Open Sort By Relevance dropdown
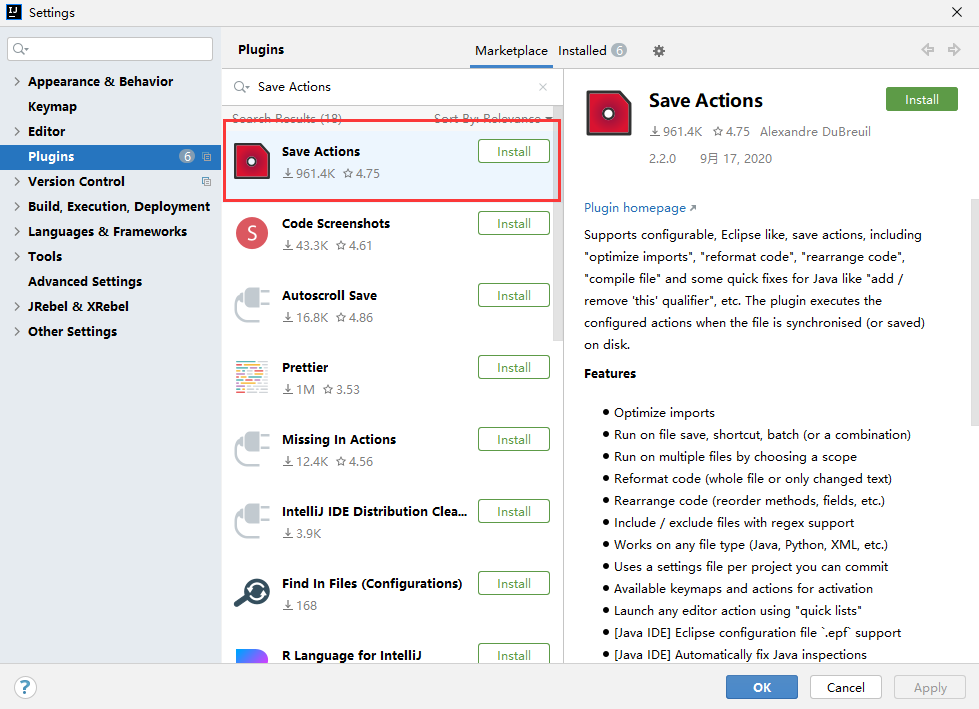Screen dimensions: 979x709 tap(493, 118)
